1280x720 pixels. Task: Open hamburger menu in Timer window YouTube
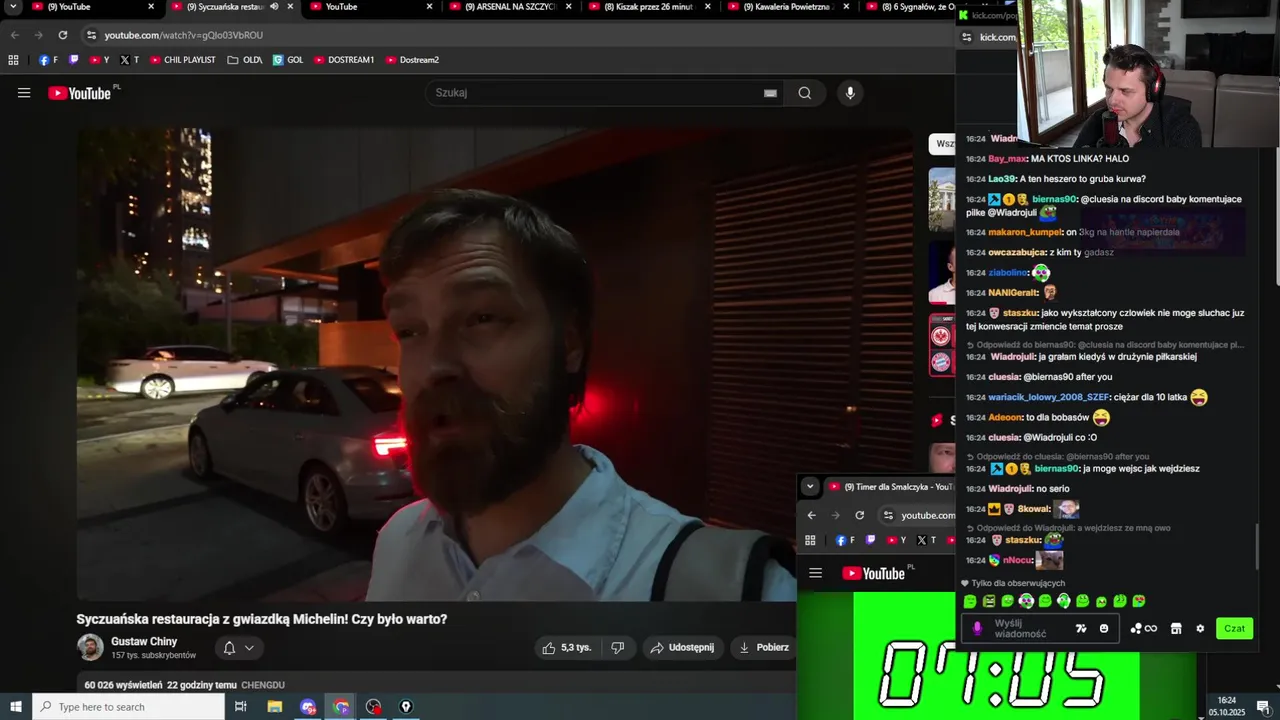pyautogui.click(x=815, y=573)
